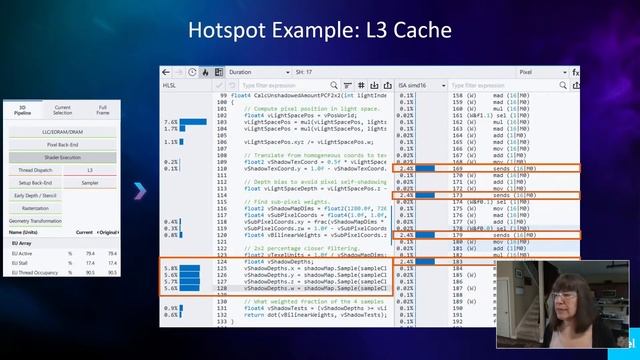Click the ISA pane search magnifier
Image resolution: width=640 pixels, height=360 pixels.
coord(563,85)
